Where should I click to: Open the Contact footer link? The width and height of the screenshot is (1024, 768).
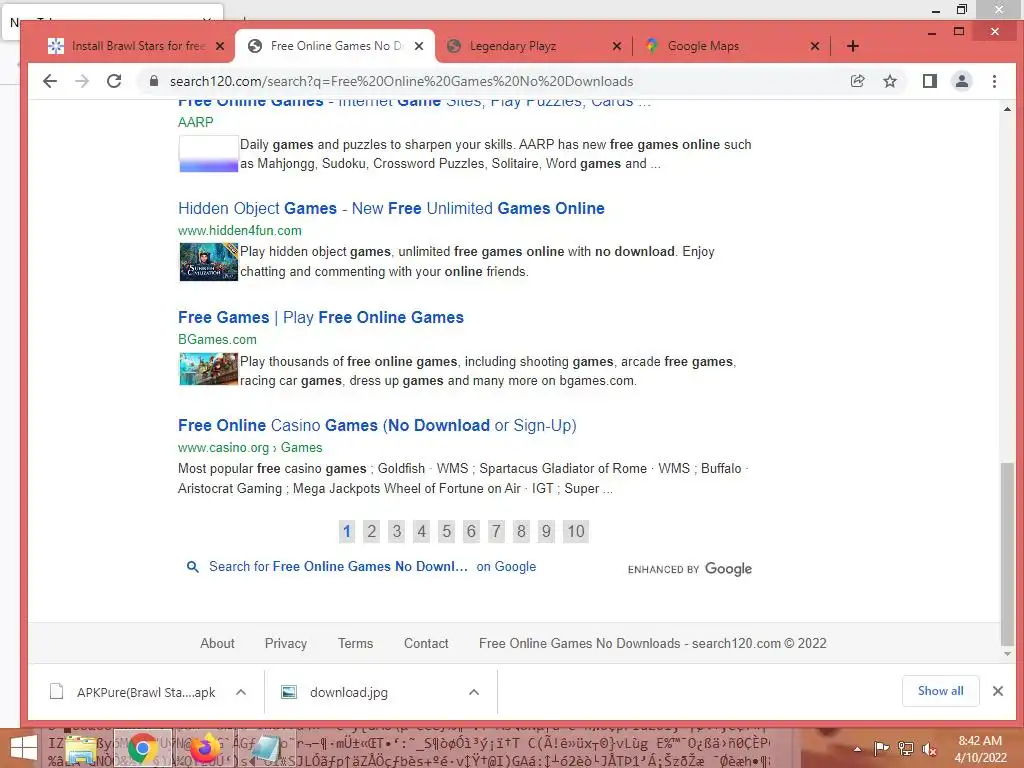tap(426, 643)
